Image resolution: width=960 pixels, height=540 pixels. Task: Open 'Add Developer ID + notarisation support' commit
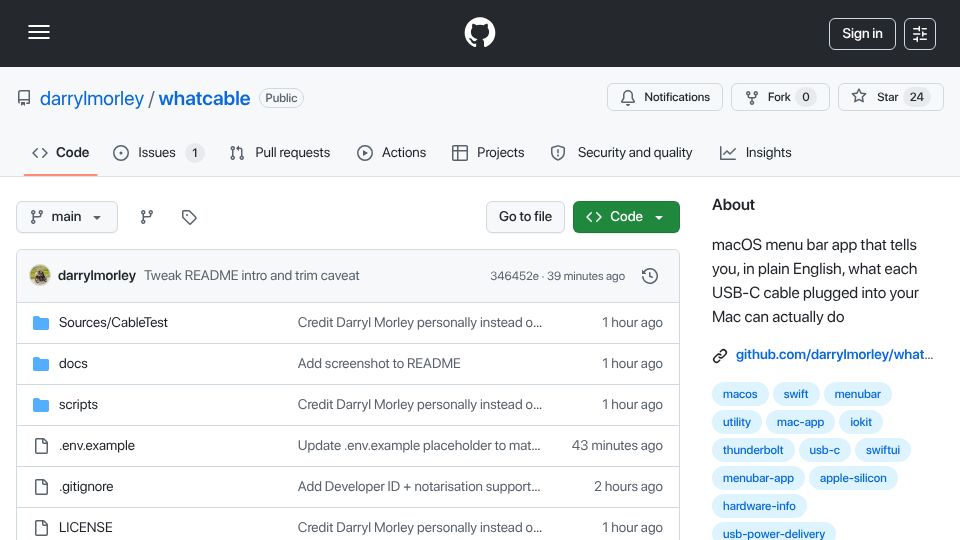pyautogui.click(x=419, y=487)
